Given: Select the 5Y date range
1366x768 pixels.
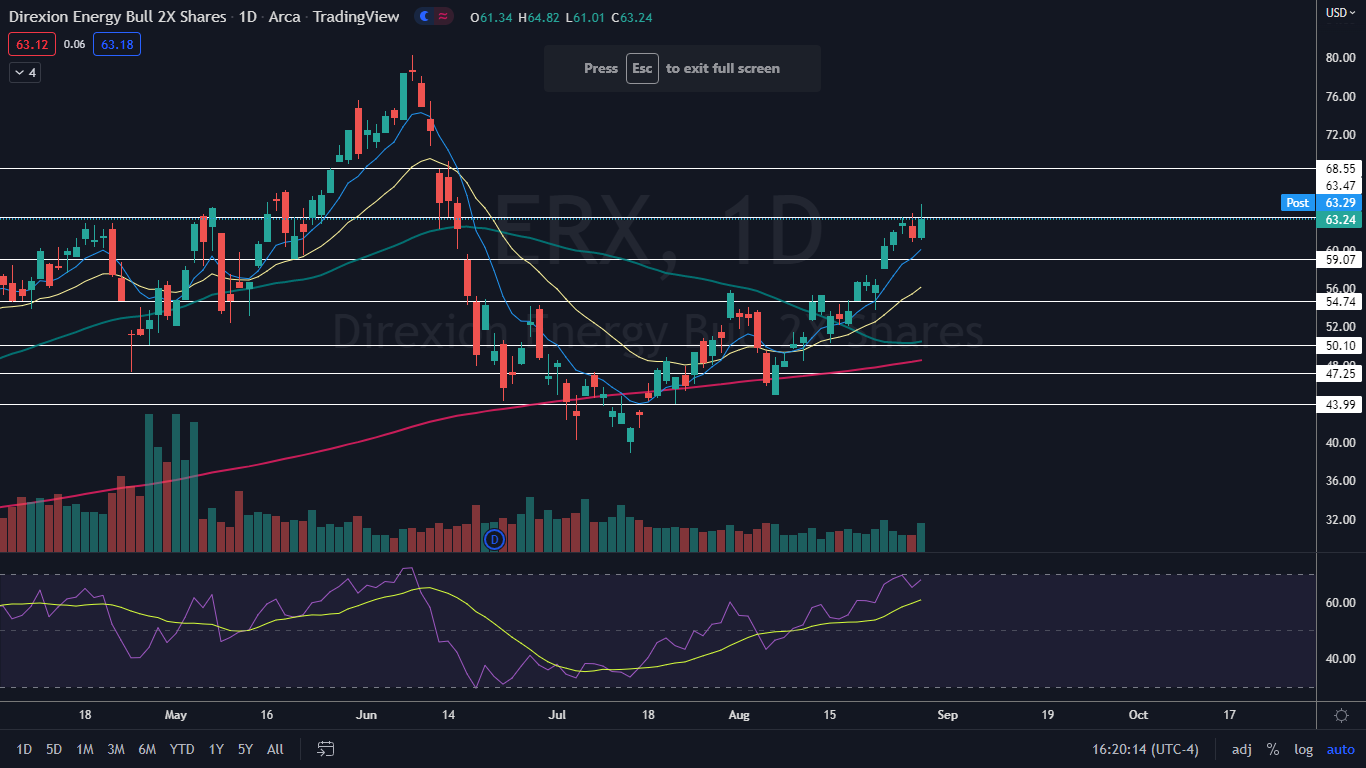Looking at the screenshot, I should point(245,749).
